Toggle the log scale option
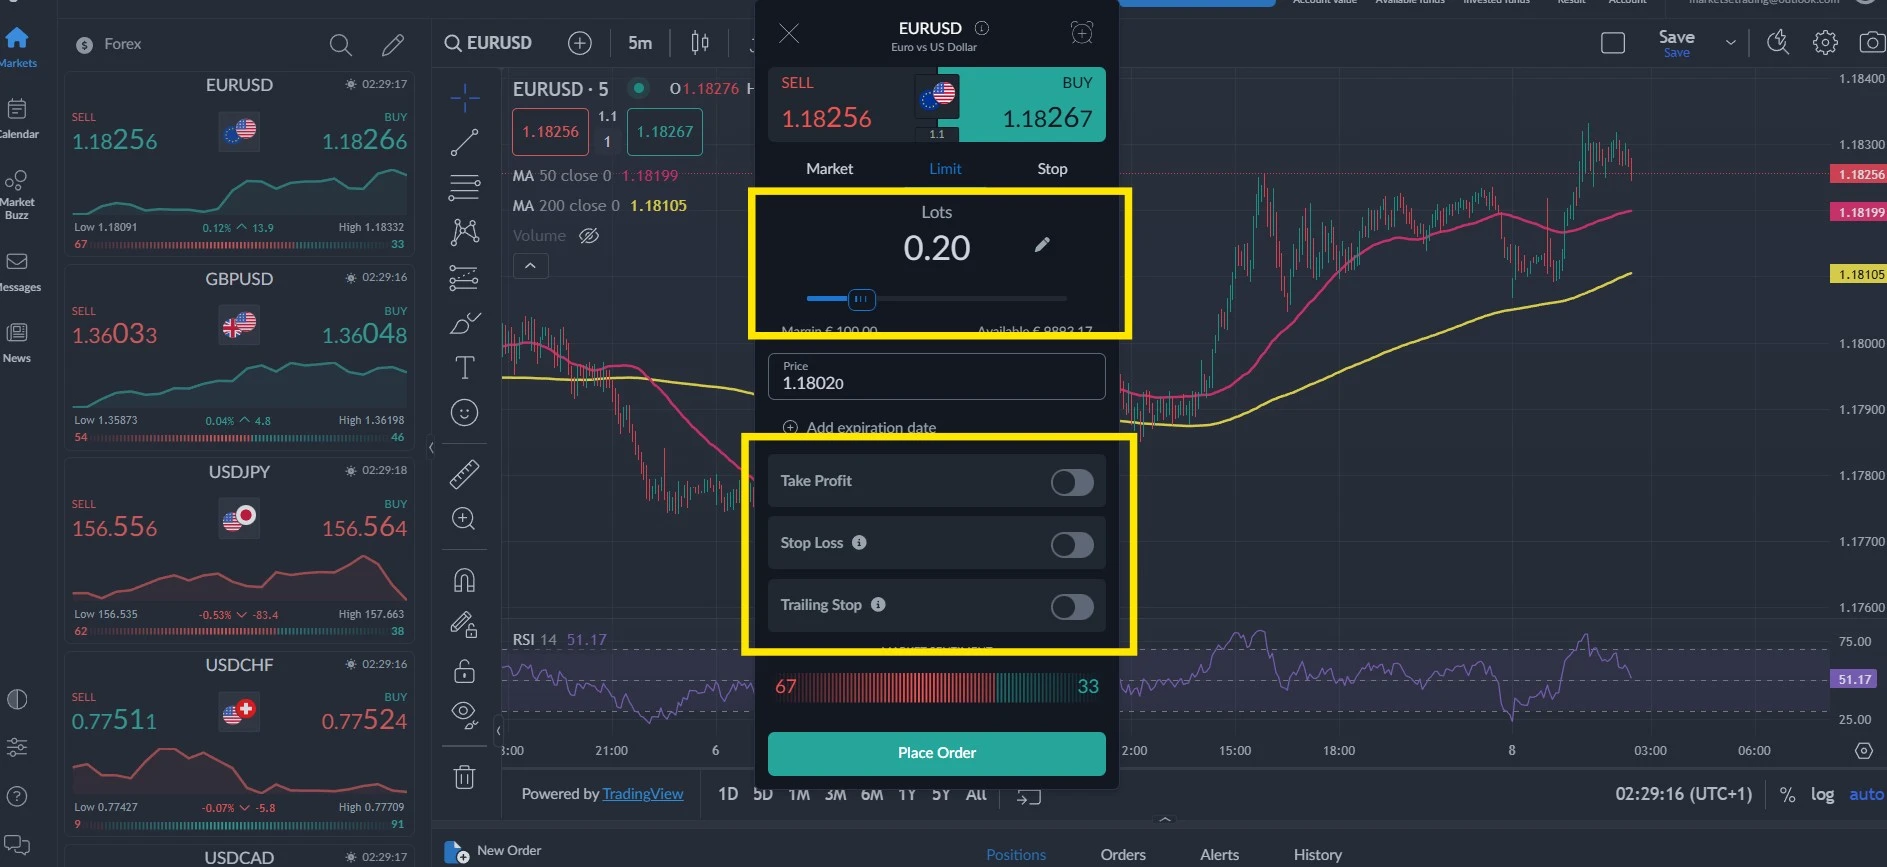1887x867 pixels. click(1822, 794)
